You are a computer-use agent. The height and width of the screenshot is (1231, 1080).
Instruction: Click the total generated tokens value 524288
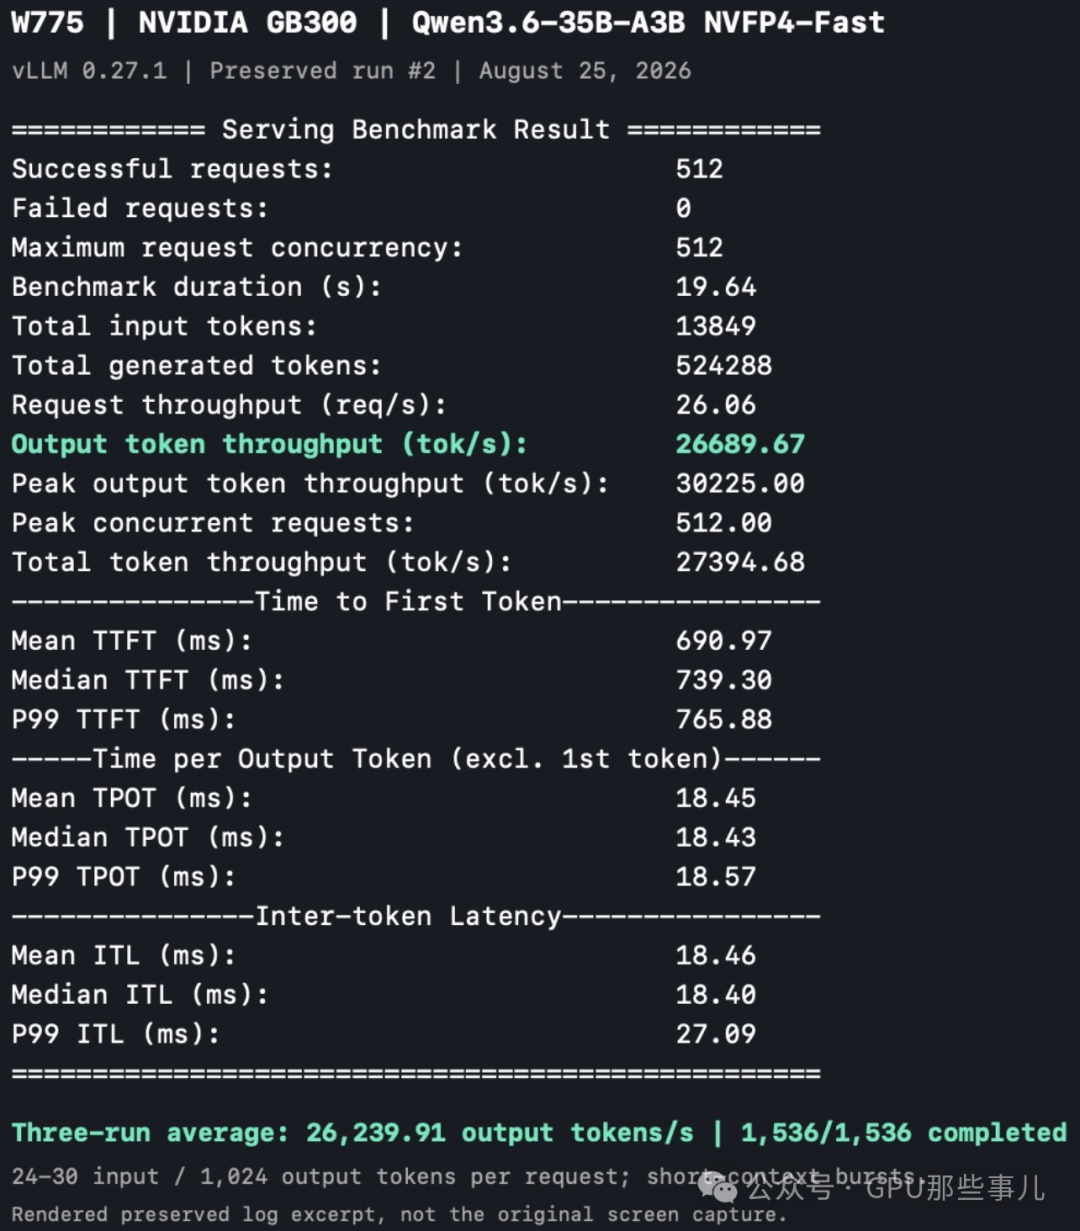(724, 365)
